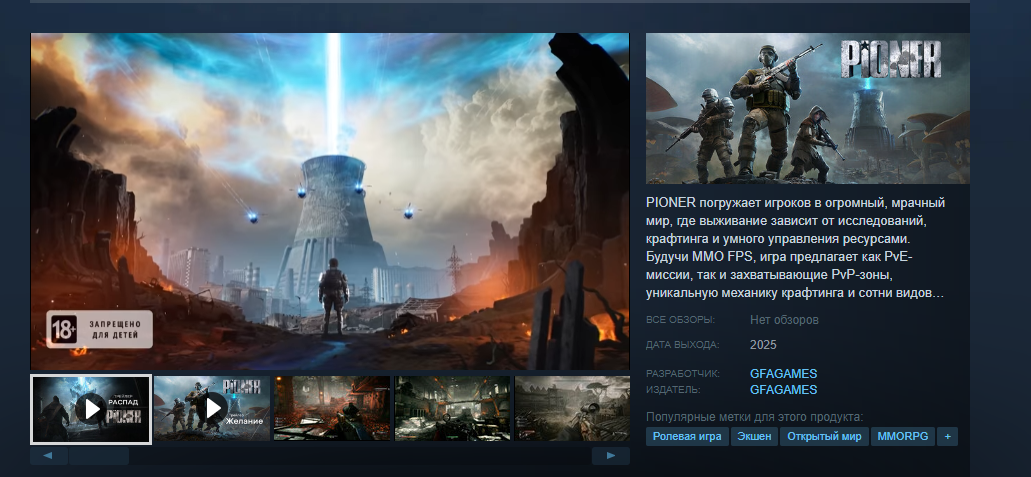This screenshot has width=1031, height=477.
Task: Open the red foggy forest screenshot thumbnail
Action: (332, 408)
